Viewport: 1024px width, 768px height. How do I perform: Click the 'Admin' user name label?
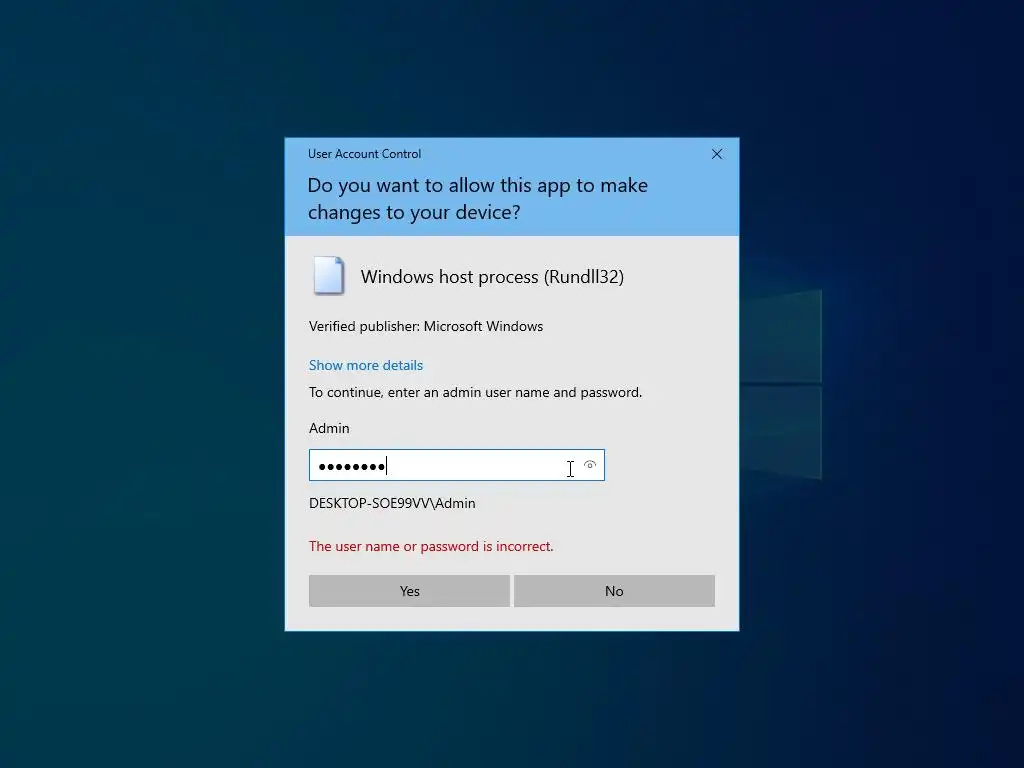329,428
